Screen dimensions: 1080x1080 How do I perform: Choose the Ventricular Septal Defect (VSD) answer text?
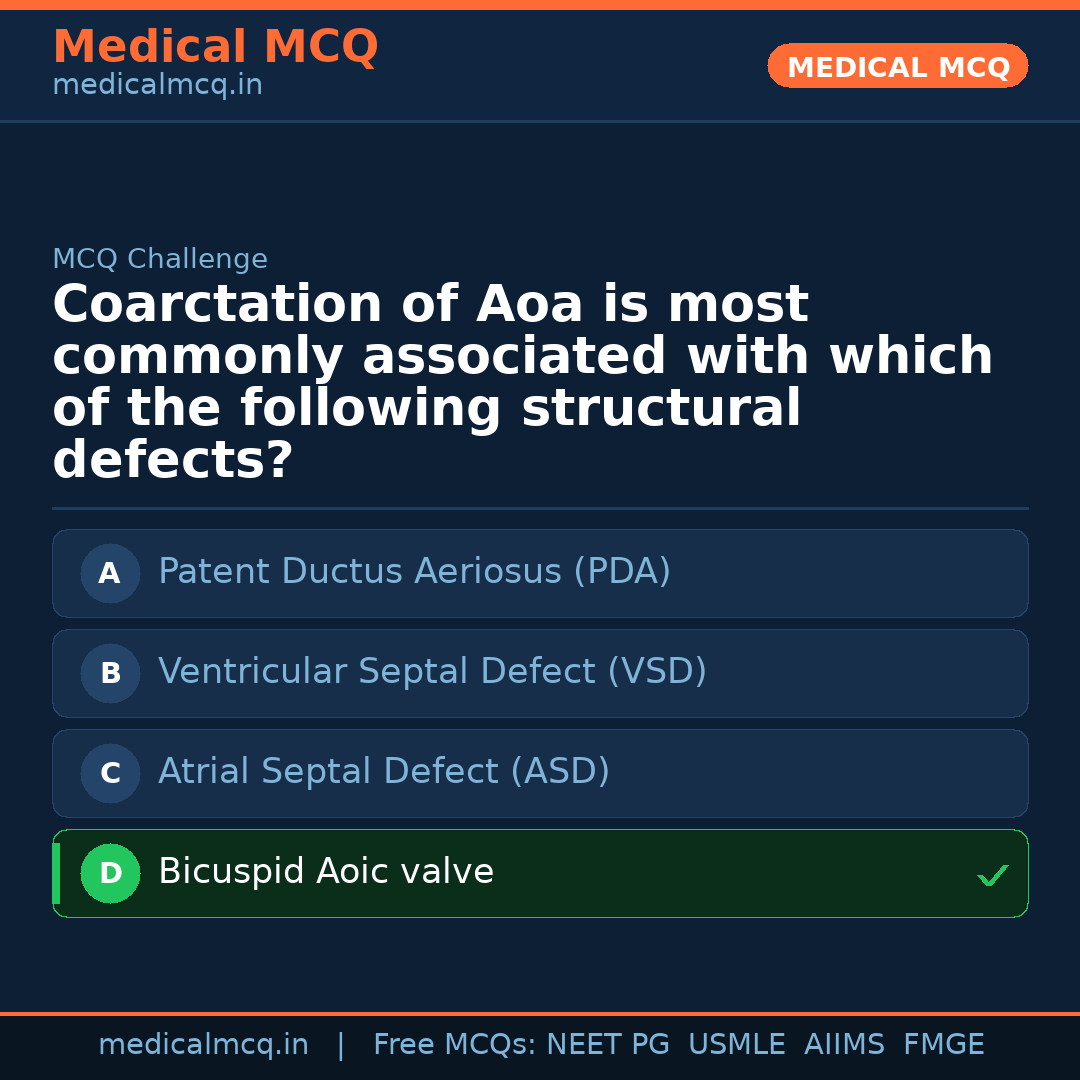[432, 672]
